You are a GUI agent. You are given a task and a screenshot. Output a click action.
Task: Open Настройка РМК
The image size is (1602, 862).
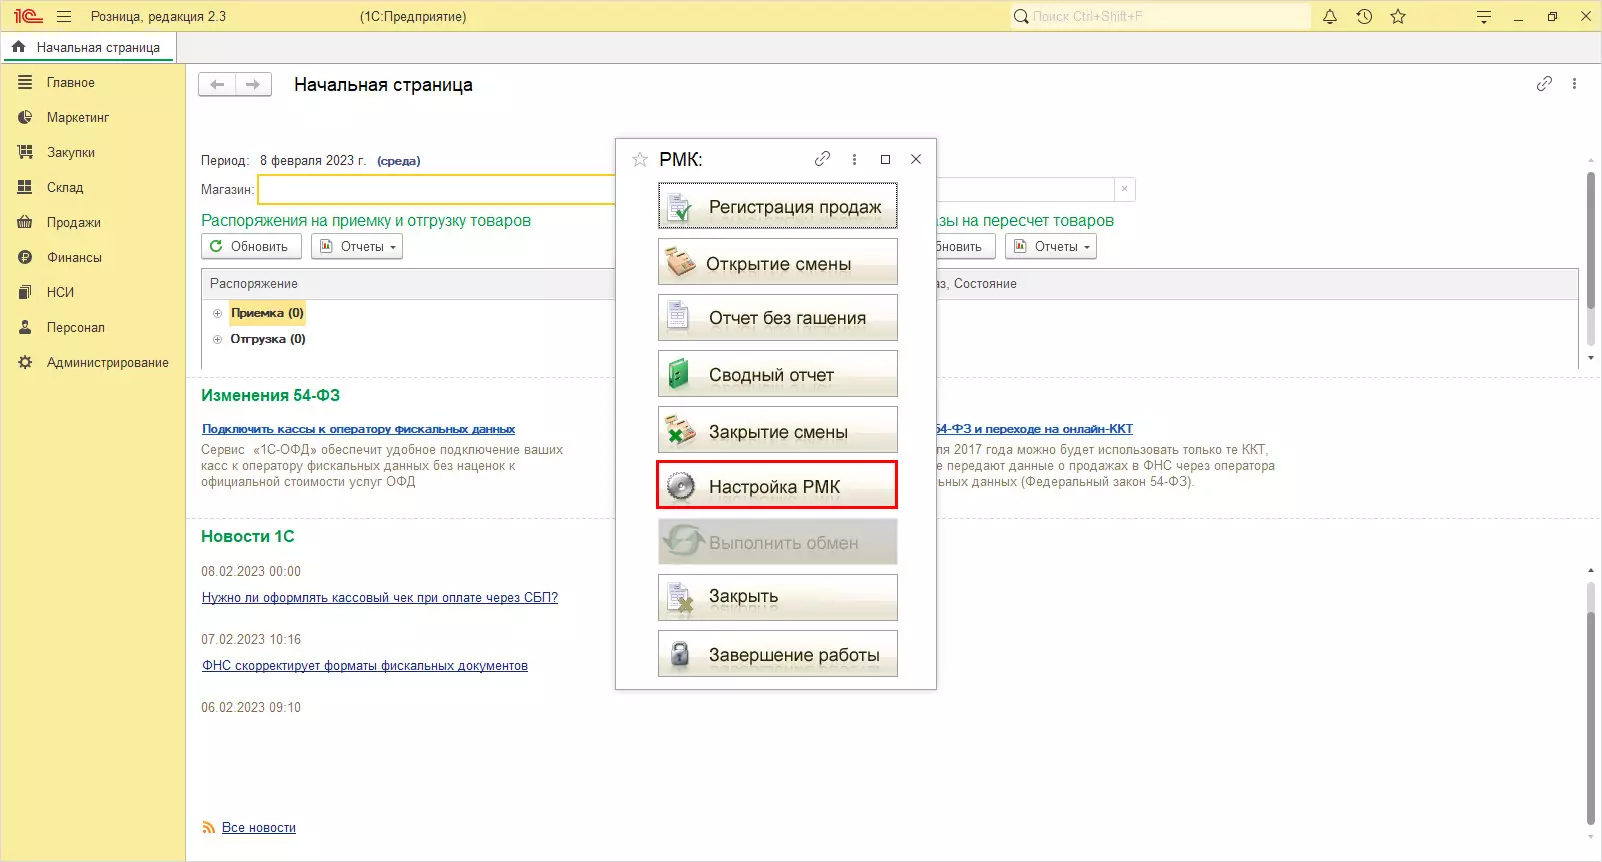tap(777, 486)
